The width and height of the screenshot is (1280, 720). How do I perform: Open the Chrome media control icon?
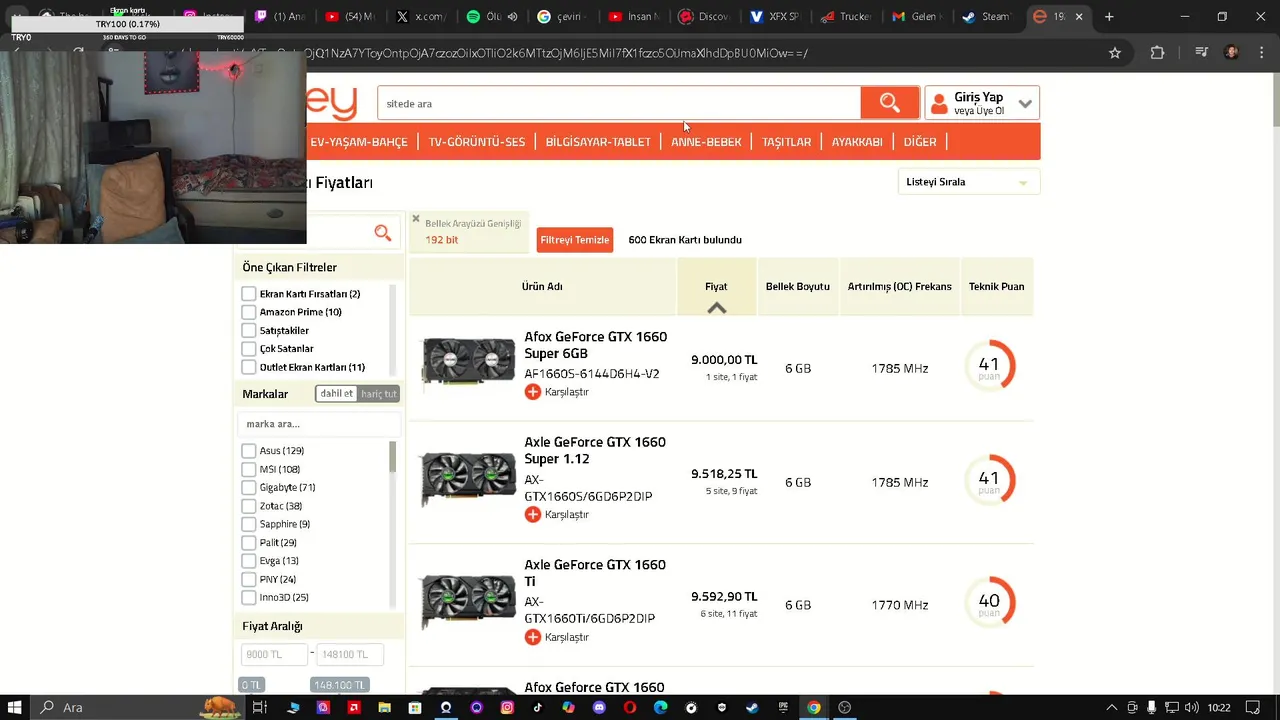[x=1203, y=53]
